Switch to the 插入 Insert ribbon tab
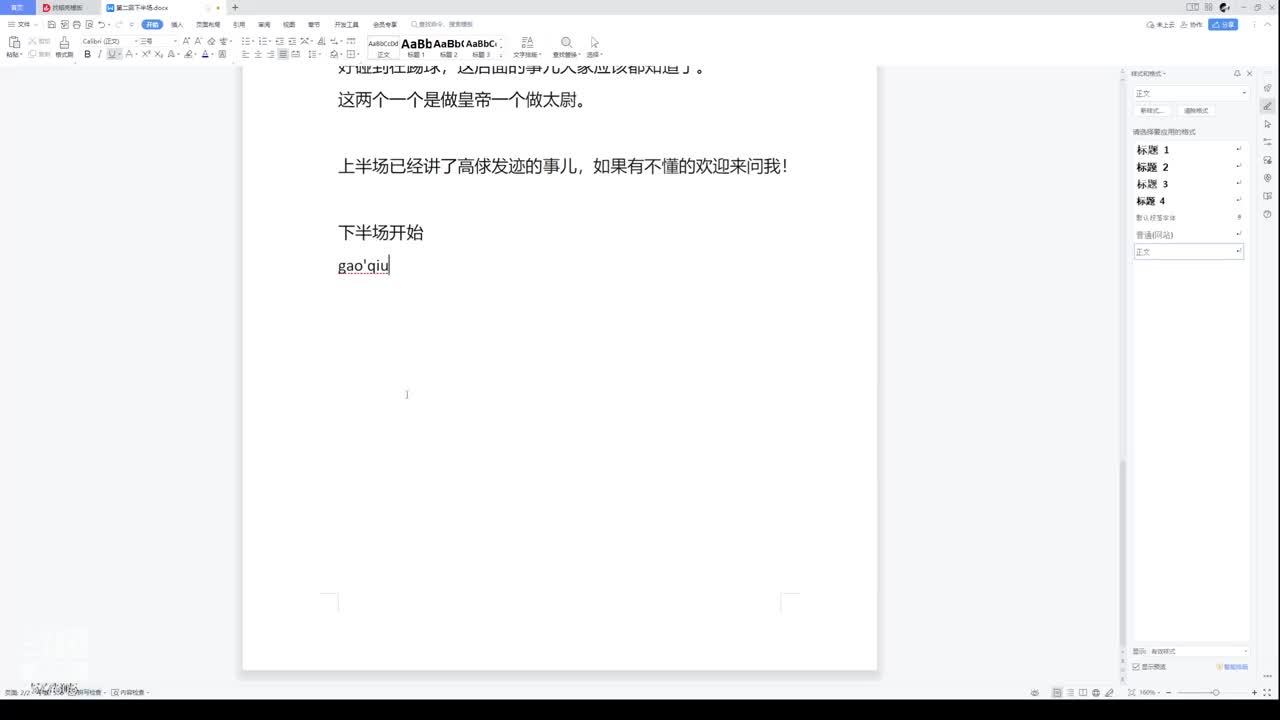This screenshot has height=720, width=1280. (177, 24)
